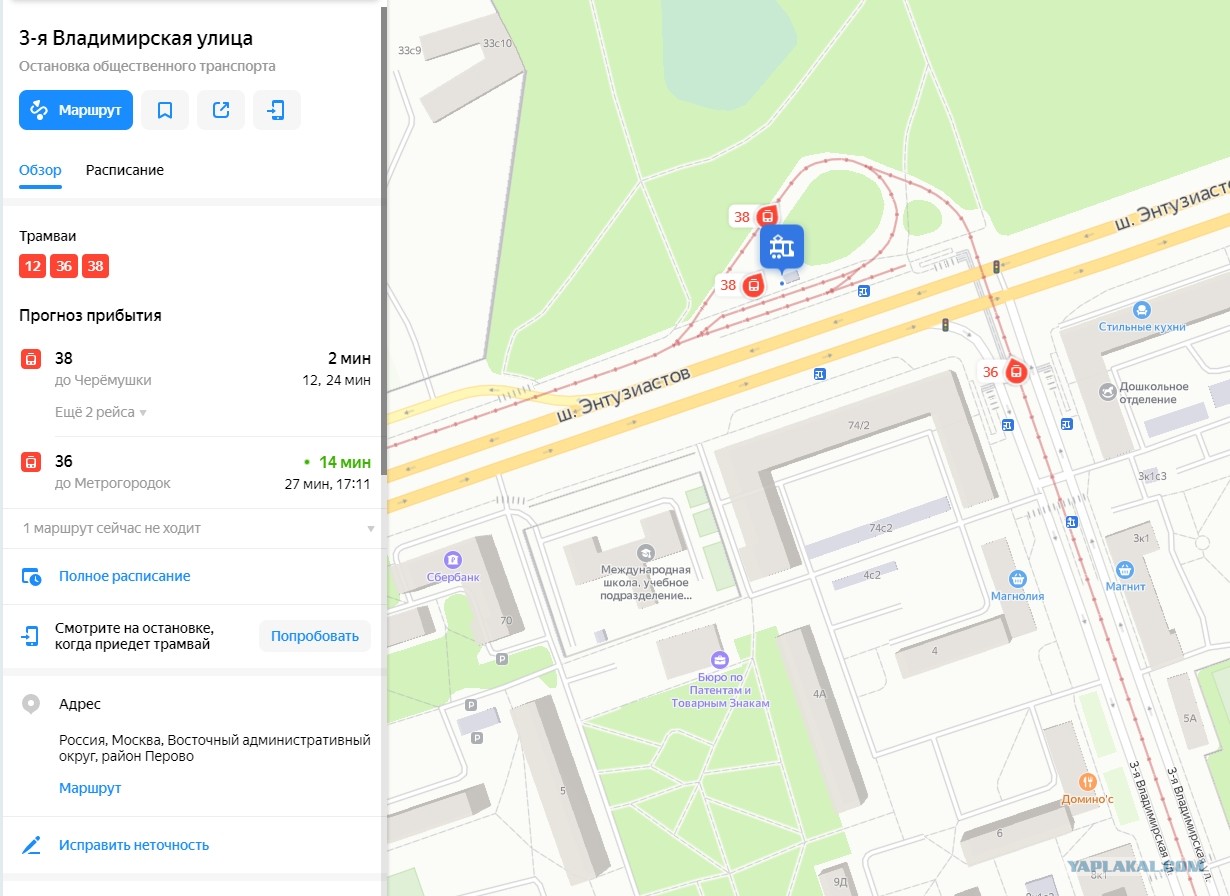Select tram route 36 badge under Трамваи
This screenshot has width=1230, height=896.
click(x=64, y=266)
